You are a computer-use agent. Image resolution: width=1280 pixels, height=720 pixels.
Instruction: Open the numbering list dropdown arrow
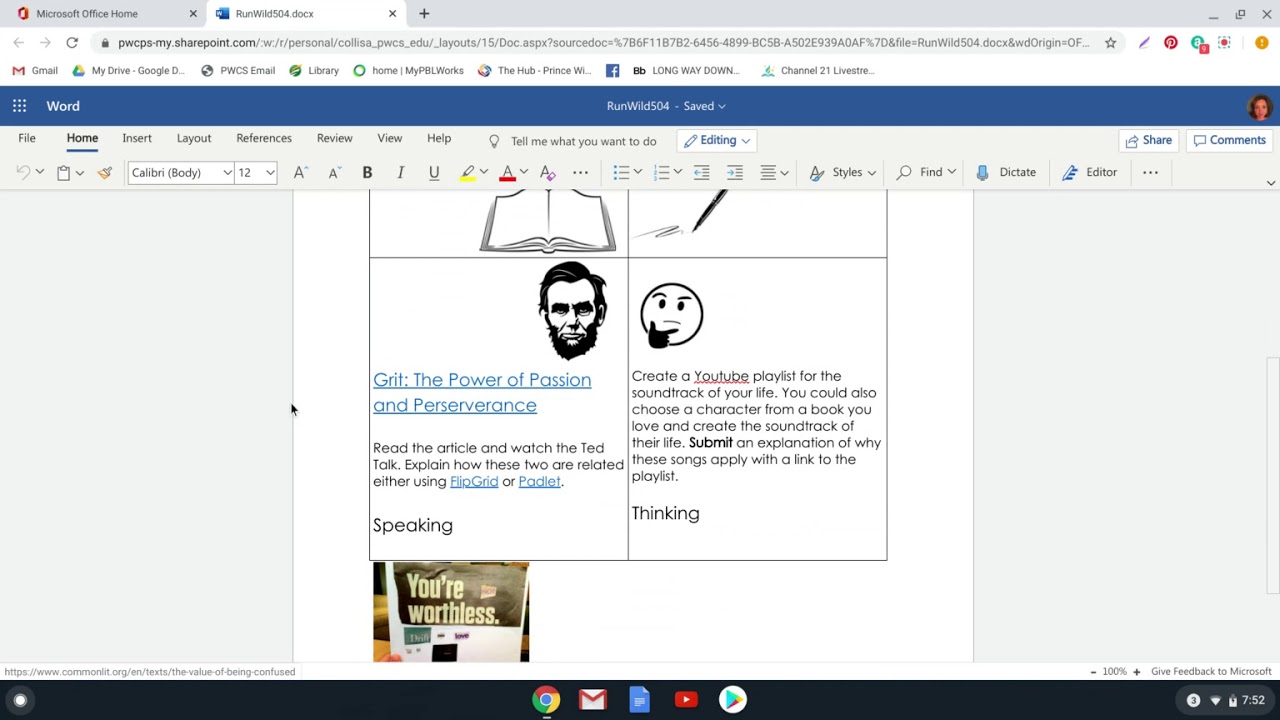tap(678, 173)
